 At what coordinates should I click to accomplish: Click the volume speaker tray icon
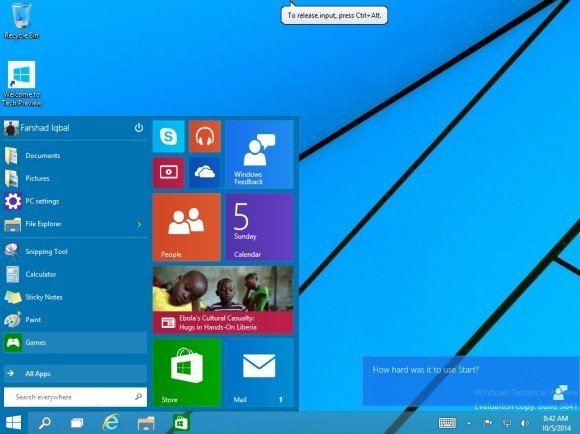[525, 423]
